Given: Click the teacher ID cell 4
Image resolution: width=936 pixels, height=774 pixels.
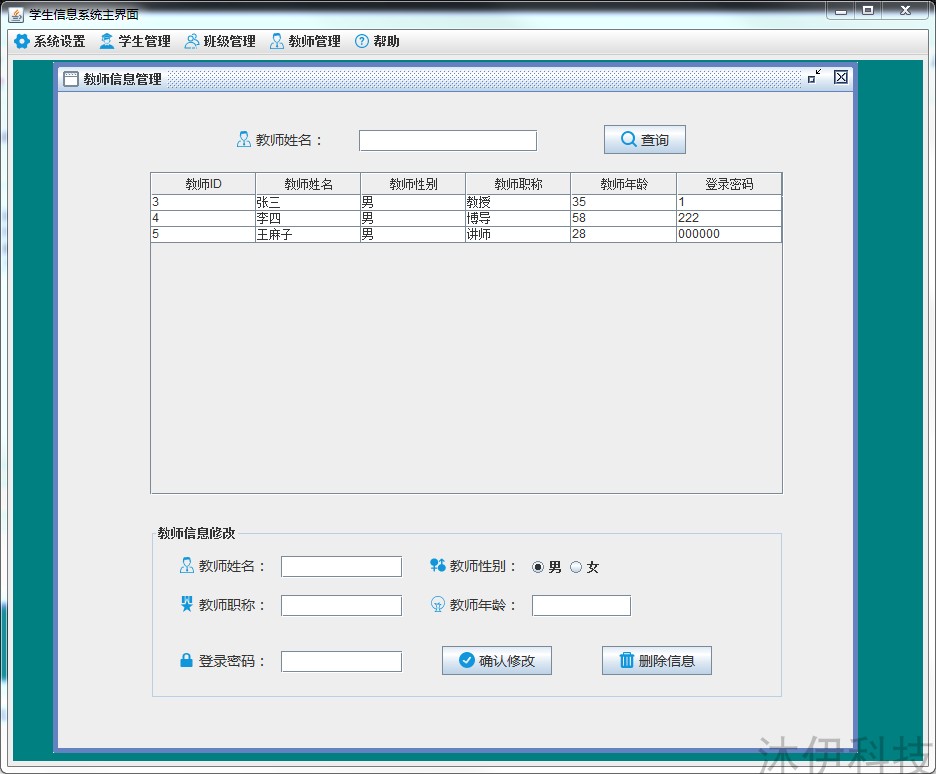Looking at the screenshot, I should 203,218.
